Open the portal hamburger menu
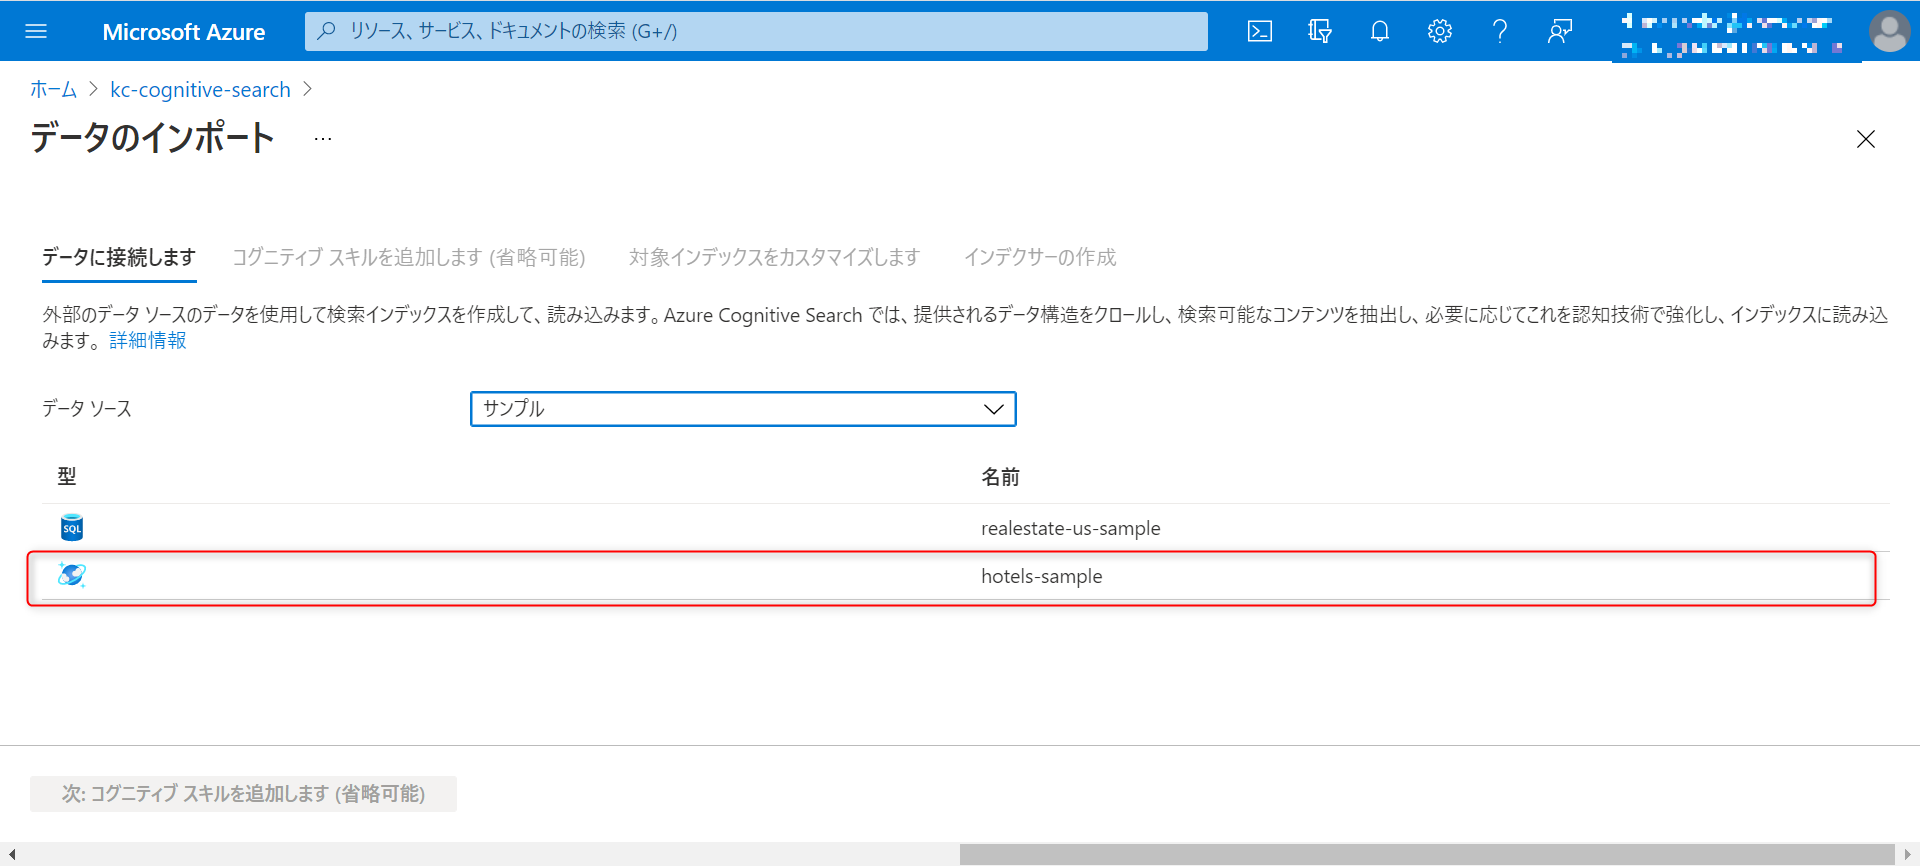Screen dimensions: 1920x866 [36, 31]
